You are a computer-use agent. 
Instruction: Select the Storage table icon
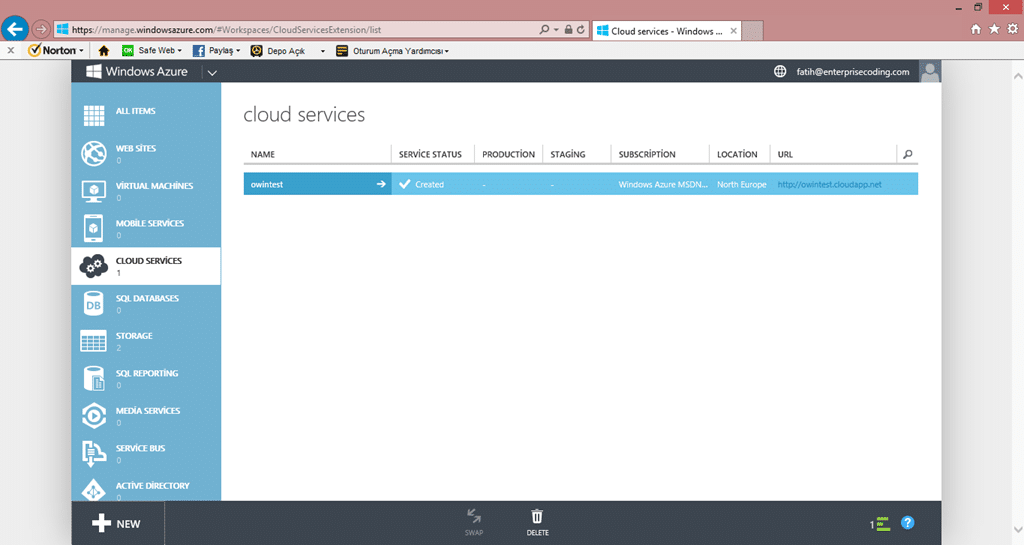click(93, 341)
